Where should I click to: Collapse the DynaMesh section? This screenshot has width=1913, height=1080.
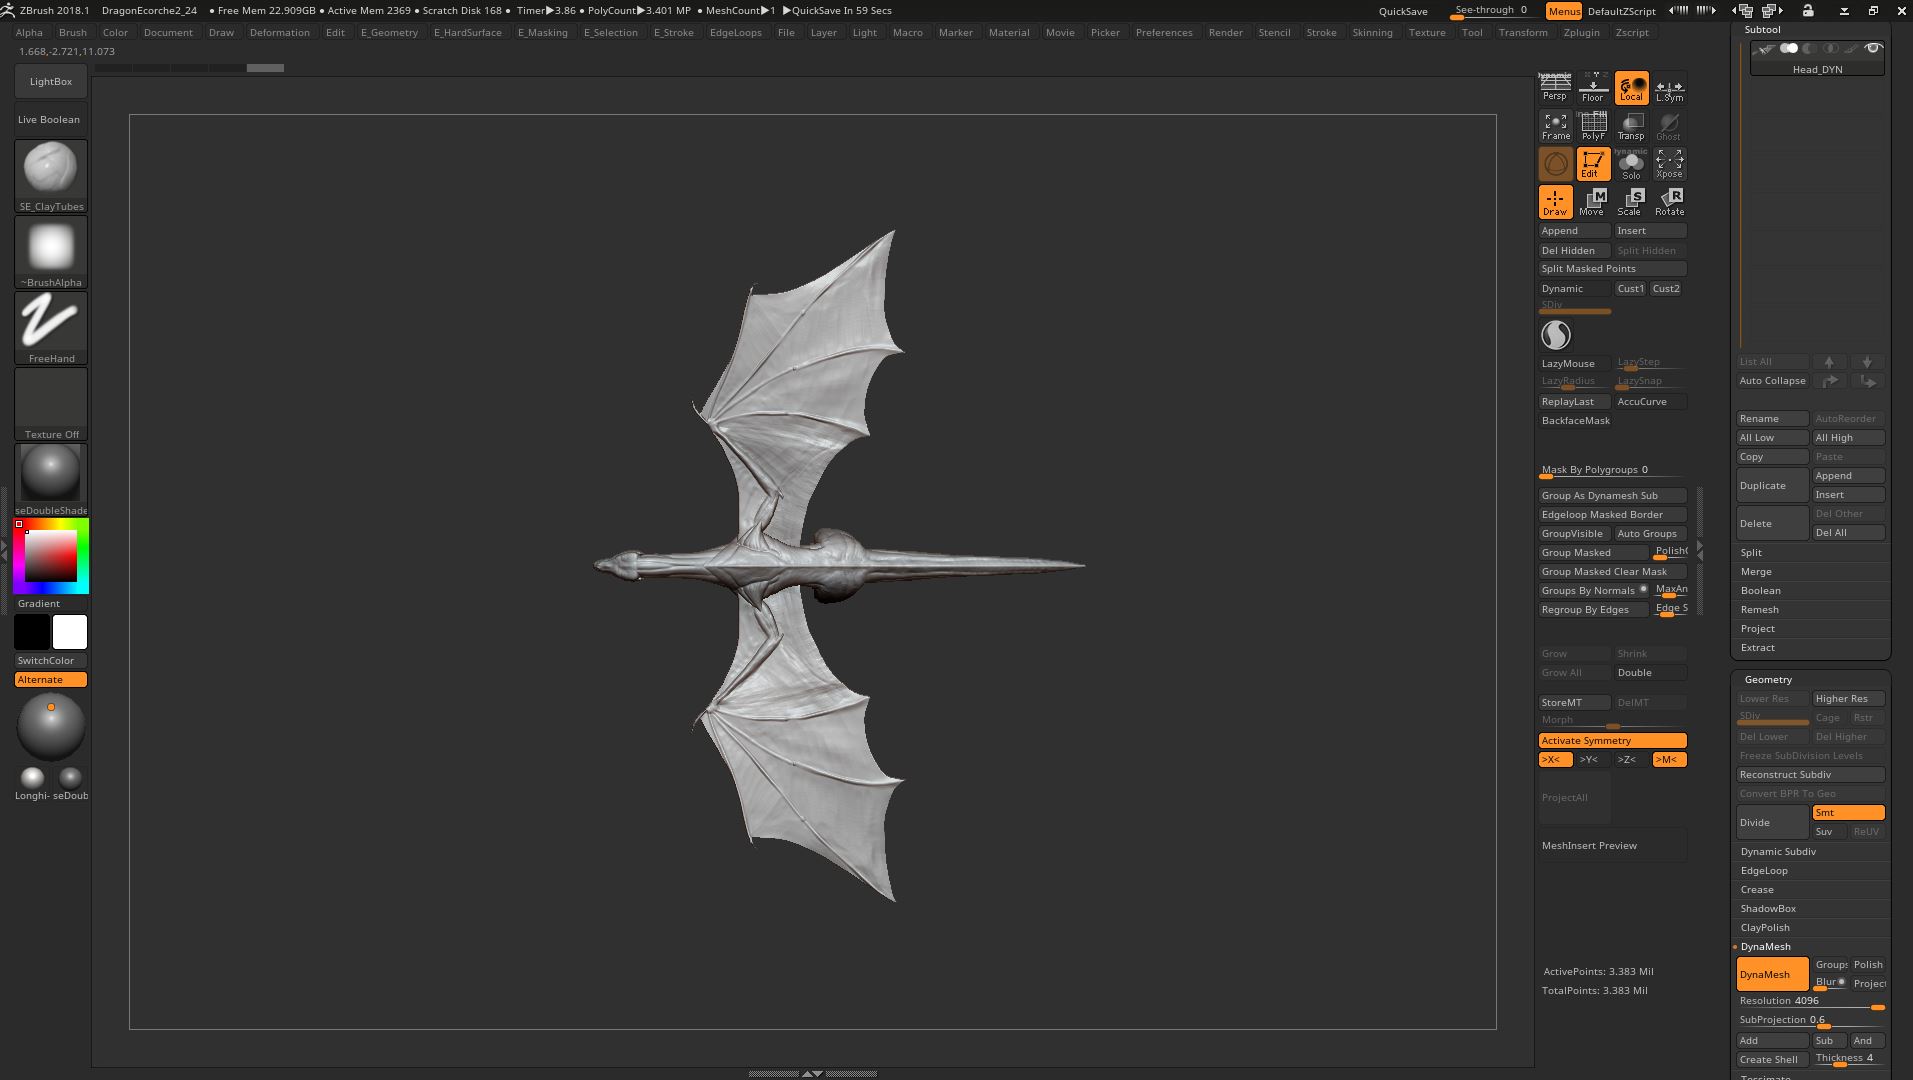pyautogui.click(x=1765, y=947)
